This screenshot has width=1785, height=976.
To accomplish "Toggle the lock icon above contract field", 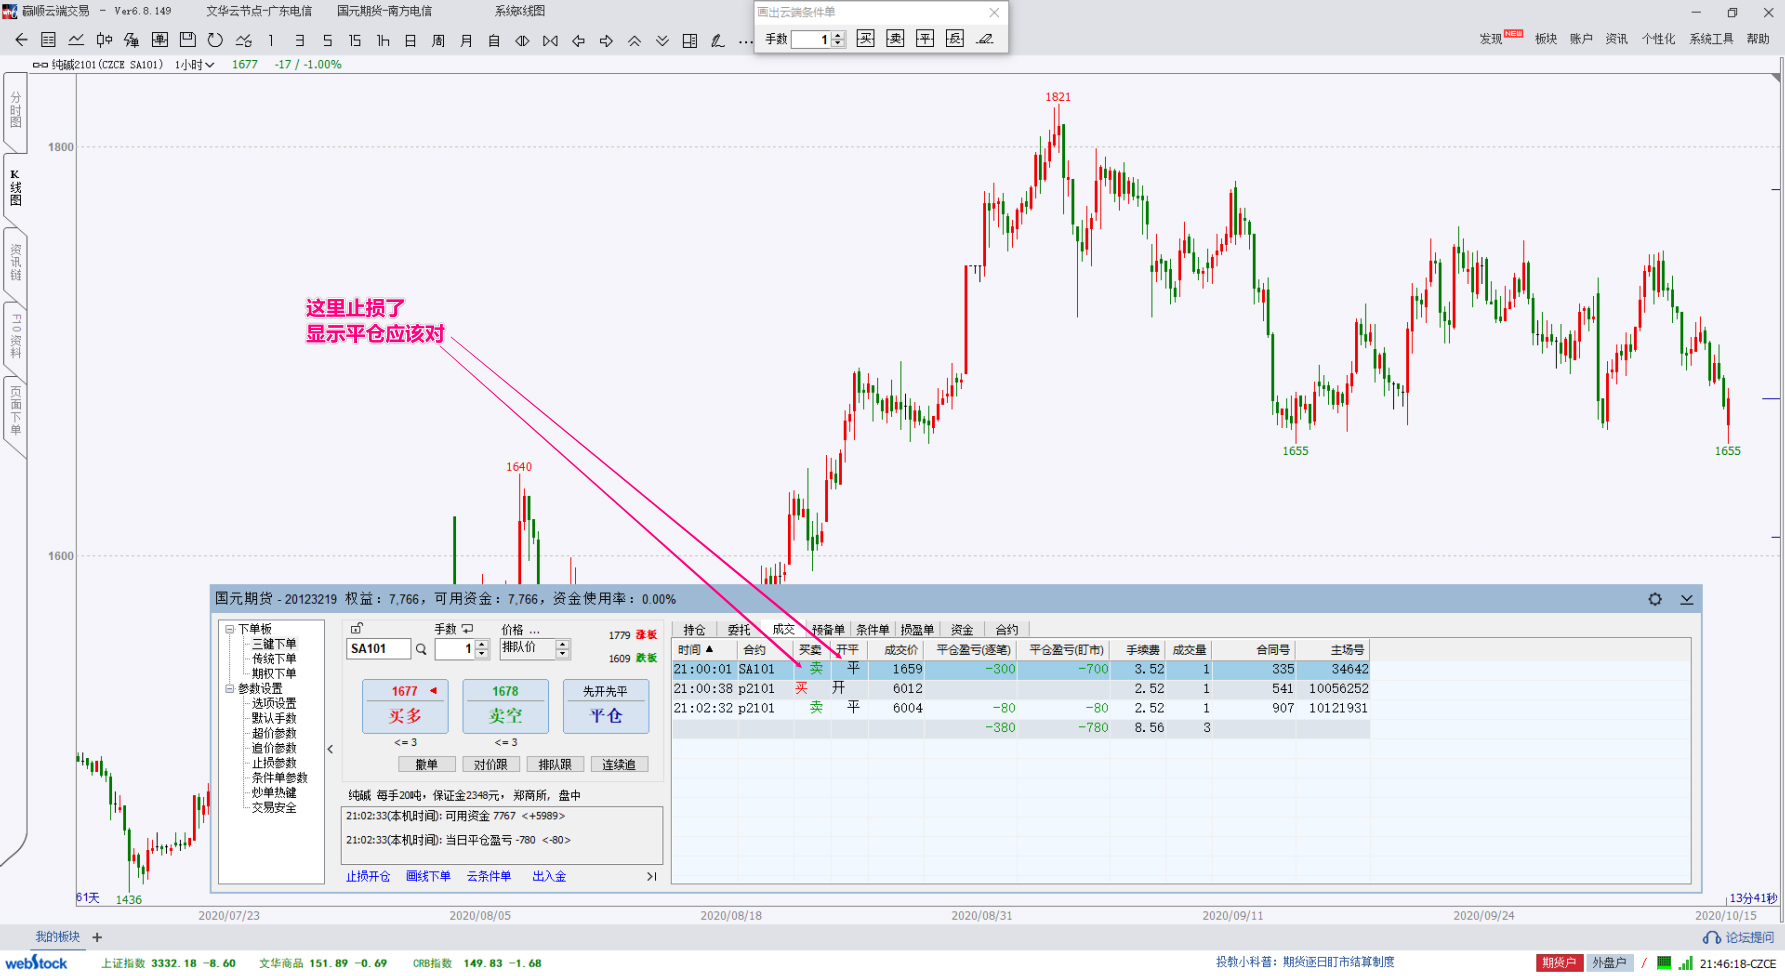I will [x=357, y=628].
